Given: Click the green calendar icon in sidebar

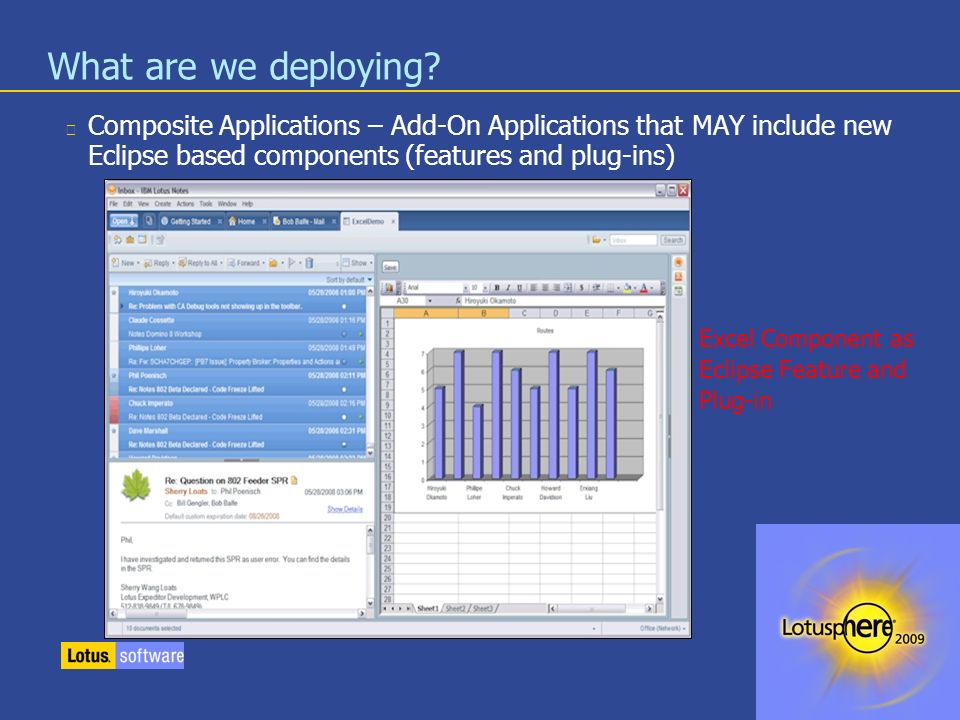Looking at the screenshot, I should (678, 291).
